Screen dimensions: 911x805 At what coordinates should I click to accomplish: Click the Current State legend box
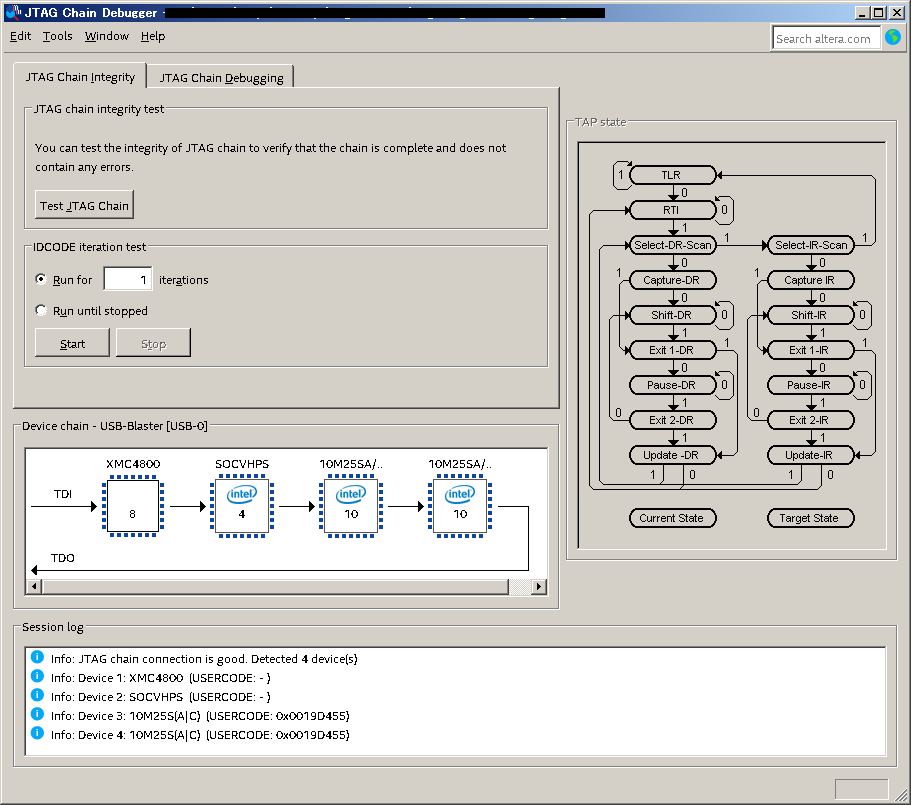click(673, 518)
